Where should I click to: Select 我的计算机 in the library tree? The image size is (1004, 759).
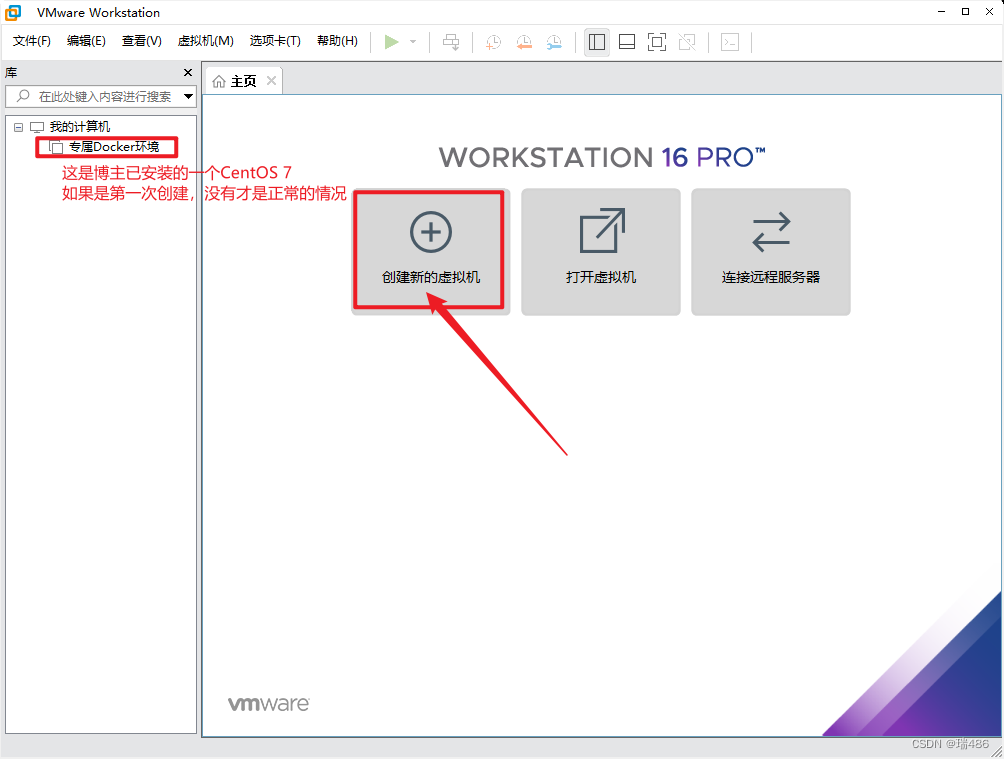[79, 127]
